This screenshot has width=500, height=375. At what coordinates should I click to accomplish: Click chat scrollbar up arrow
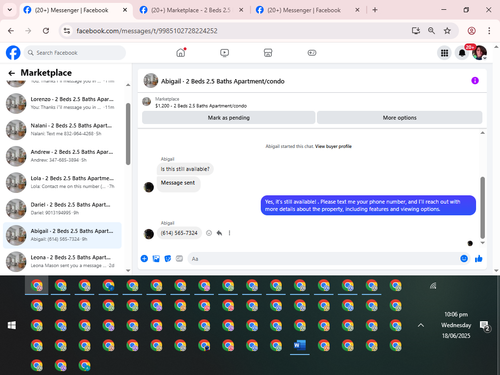click(x=482, y=133)
